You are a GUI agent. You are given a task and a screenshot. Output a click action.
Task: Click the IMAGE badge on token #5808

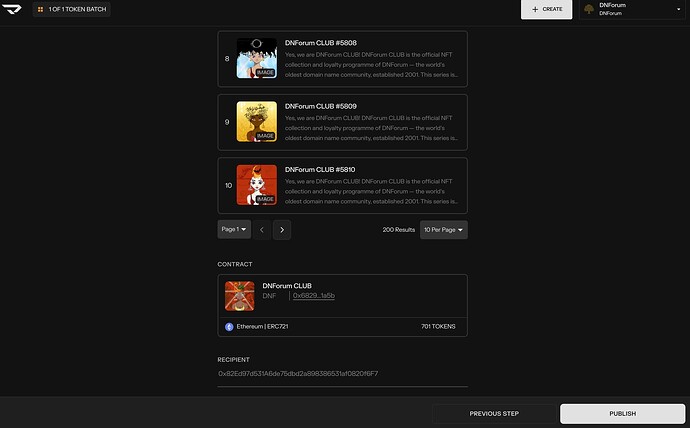[x=265, y=73]
